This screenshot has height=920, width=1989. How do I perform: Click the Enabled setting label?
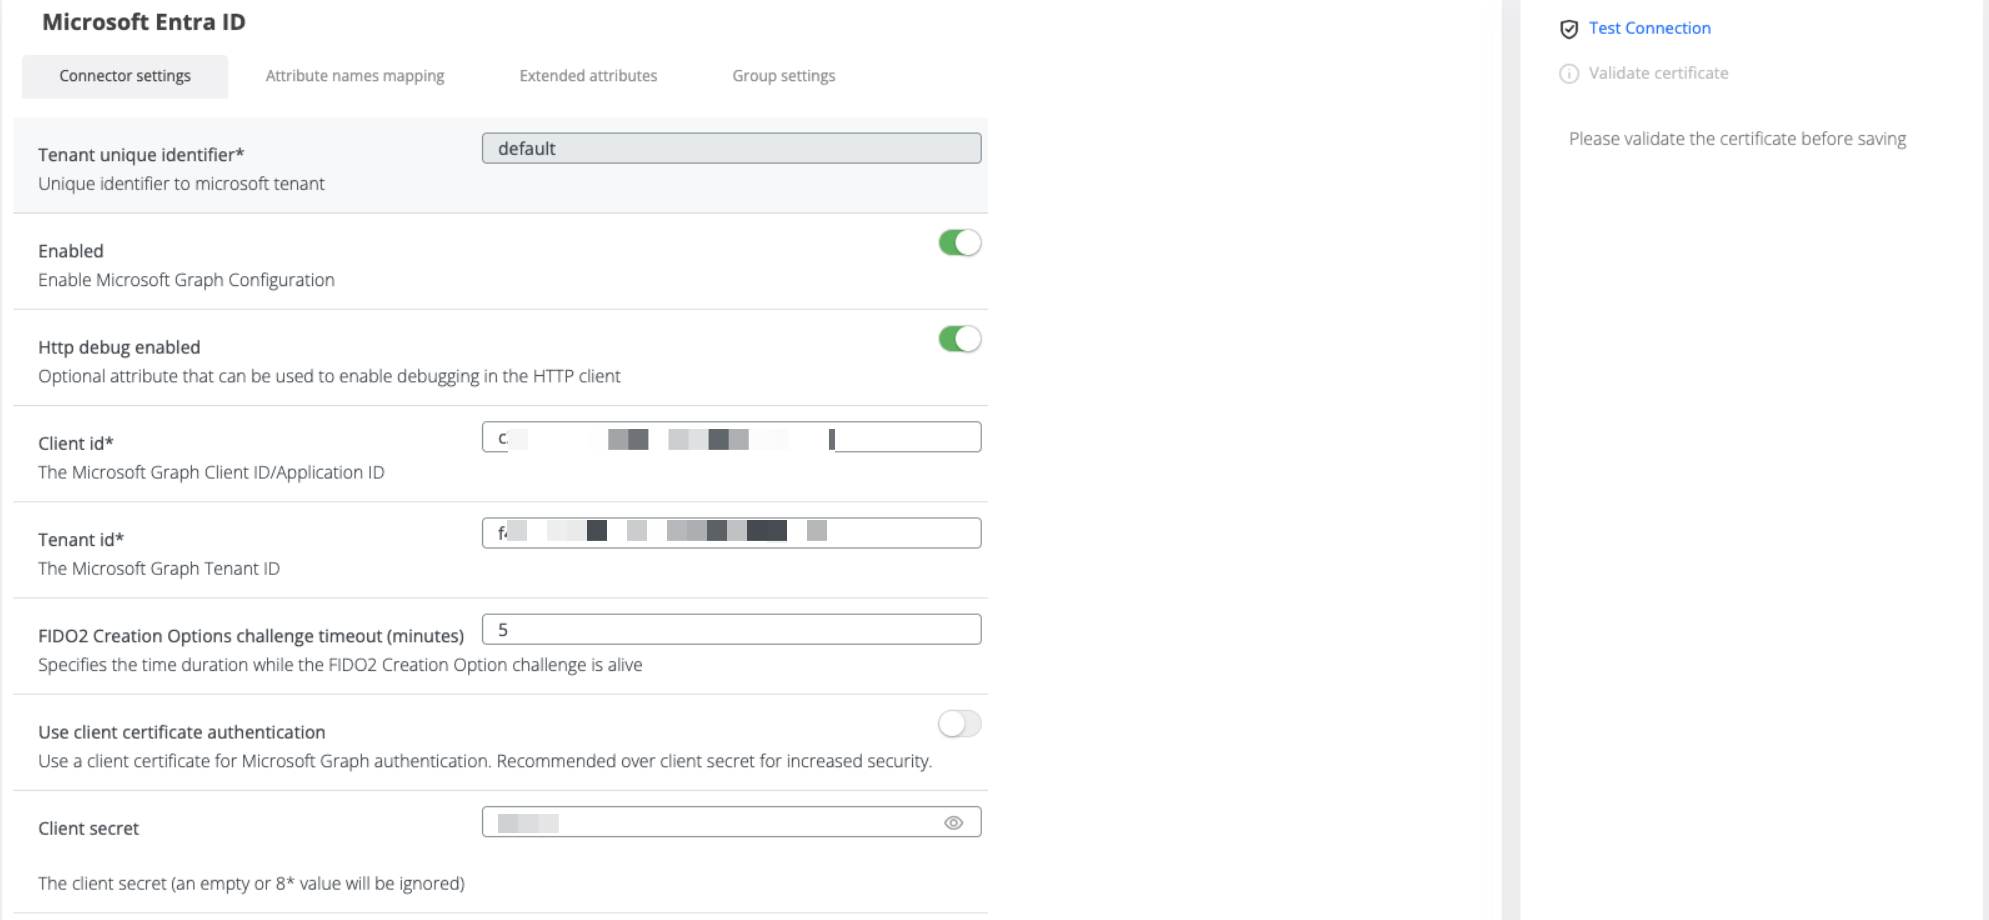coord(71,251)
